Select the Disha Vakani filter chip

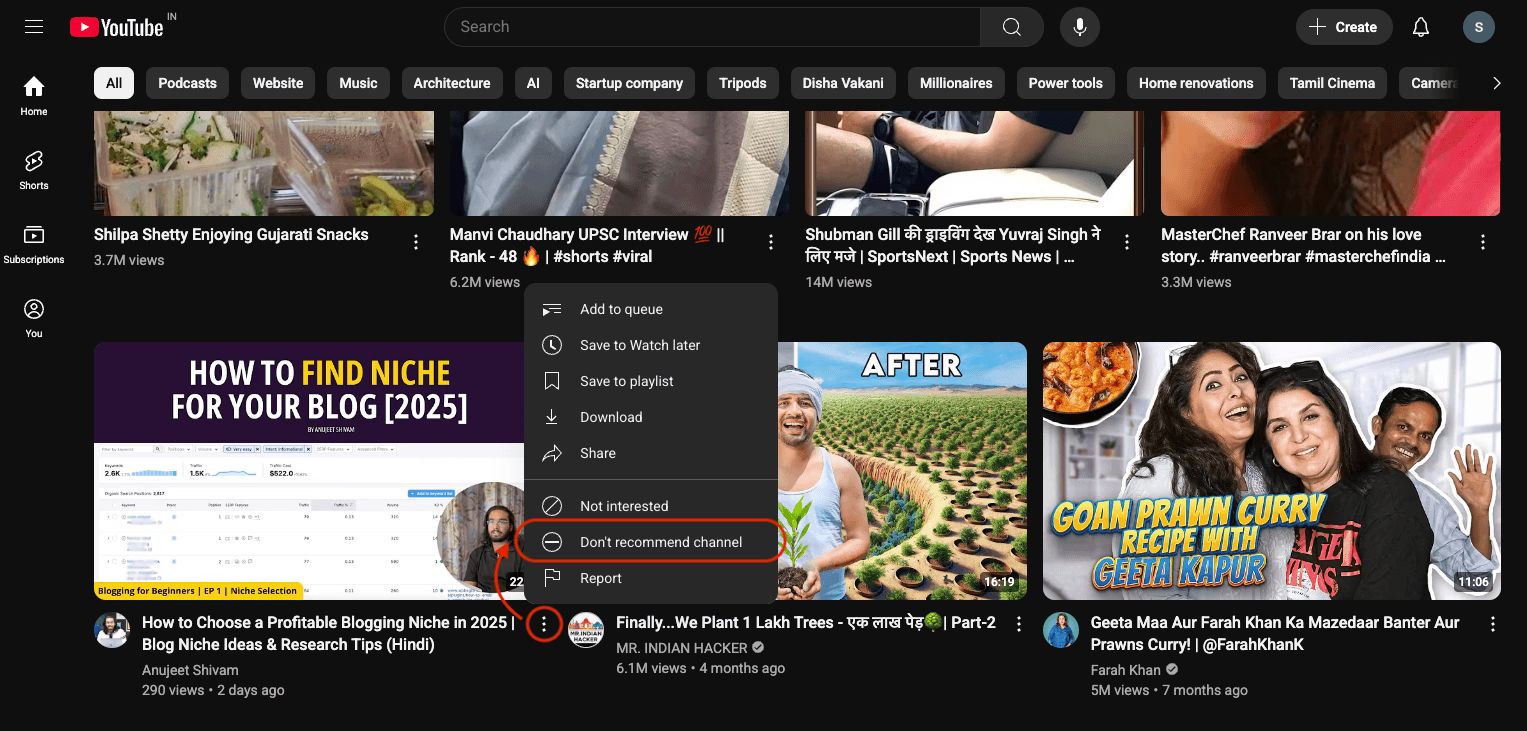[x=843, y=83]
